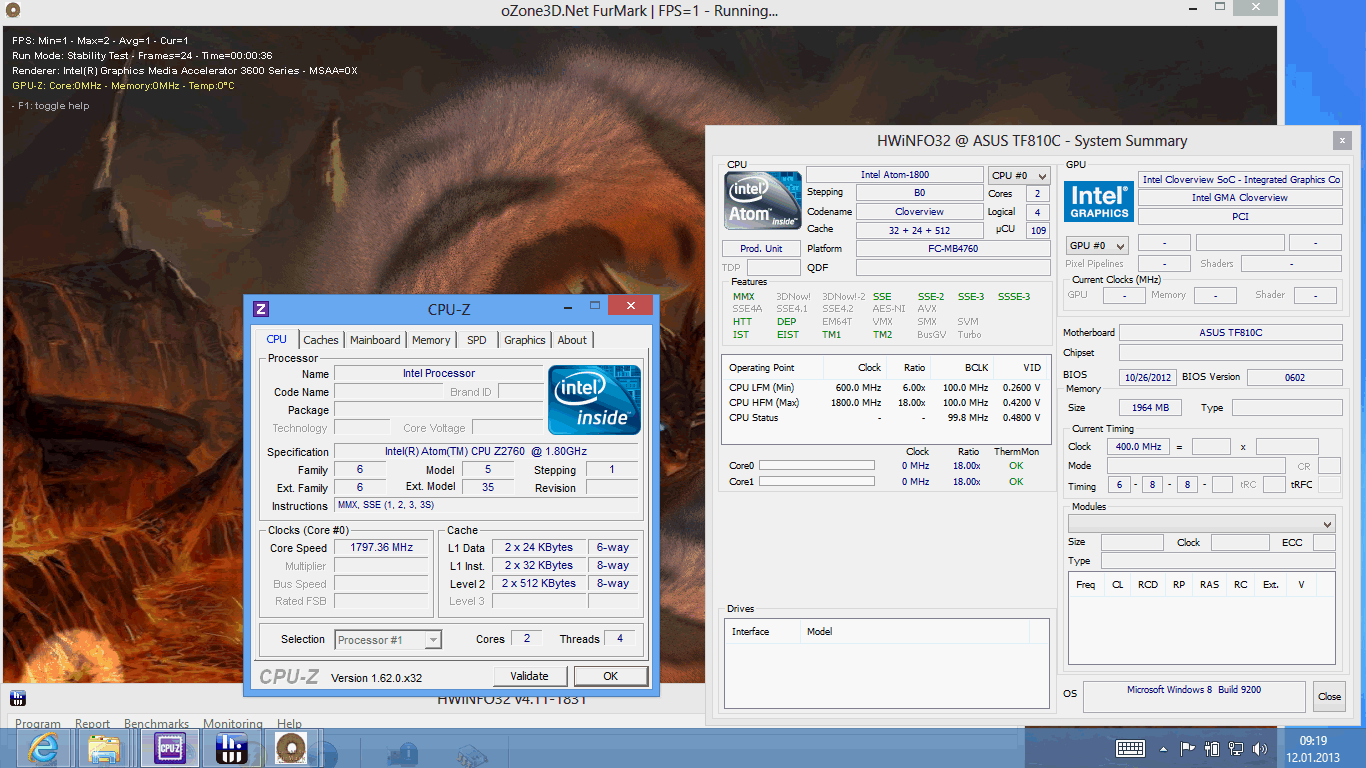
Task: Open Action Center flag in the tray
Action: (1188, 748)
